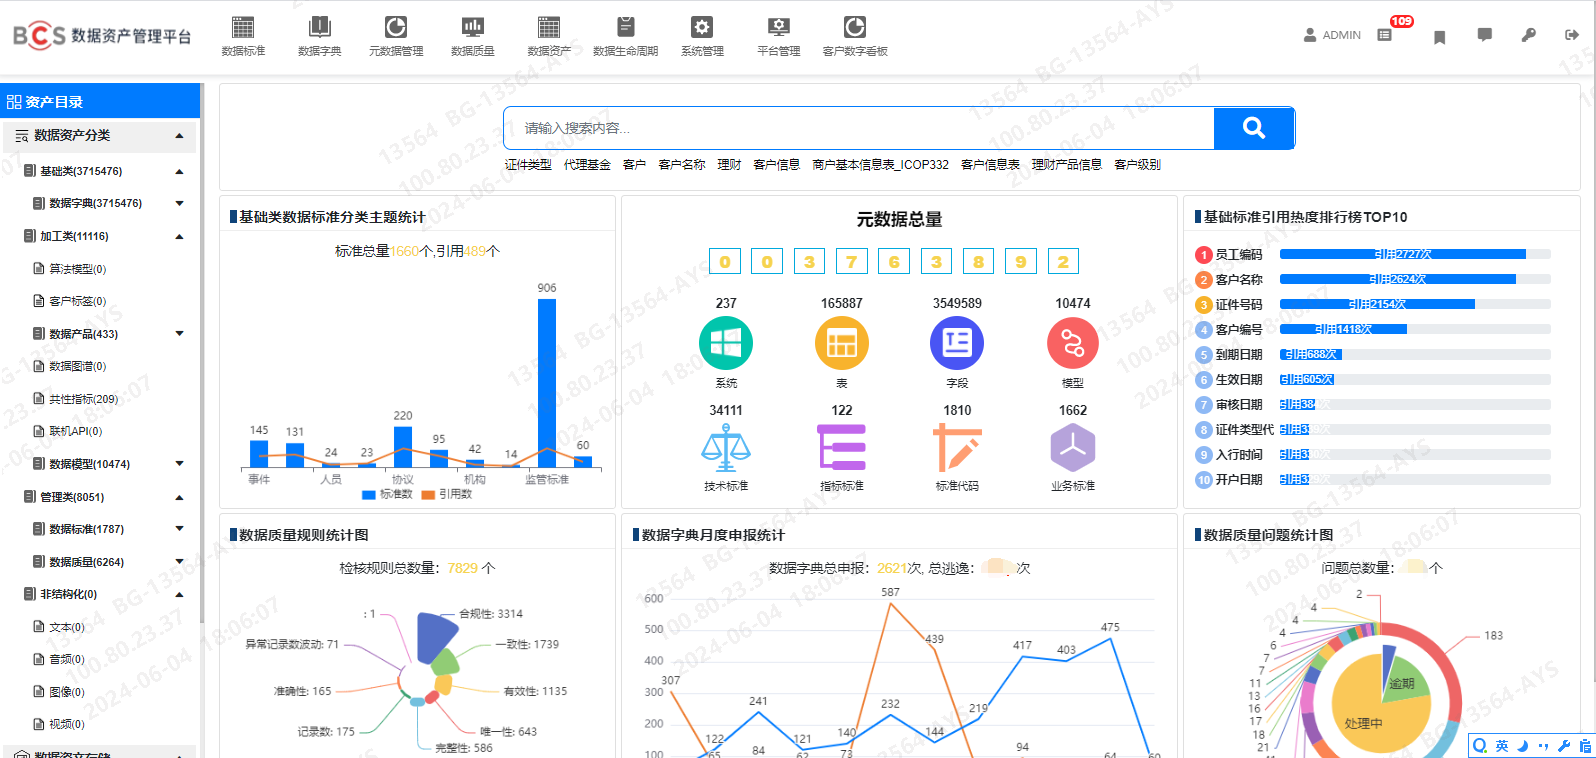Viewport: 1596px width, 758px height.
Task: Click the 理财产品信息 search keyword
Action: pos(1067,165)
